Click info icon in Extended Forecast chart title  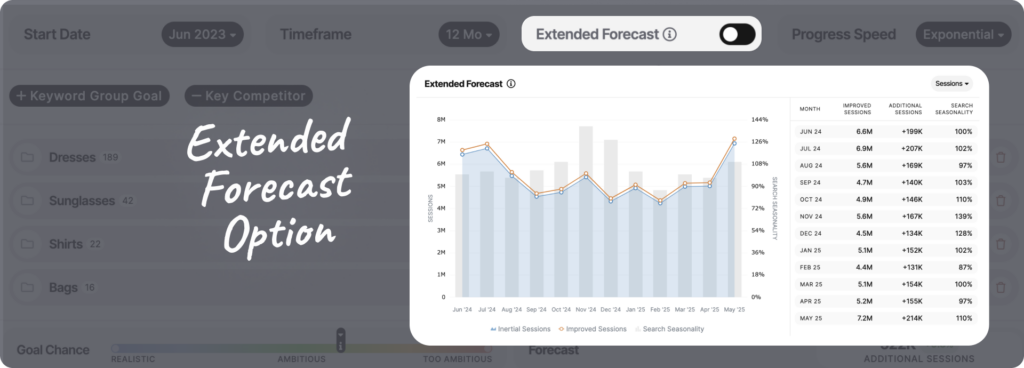pos(511,84)
